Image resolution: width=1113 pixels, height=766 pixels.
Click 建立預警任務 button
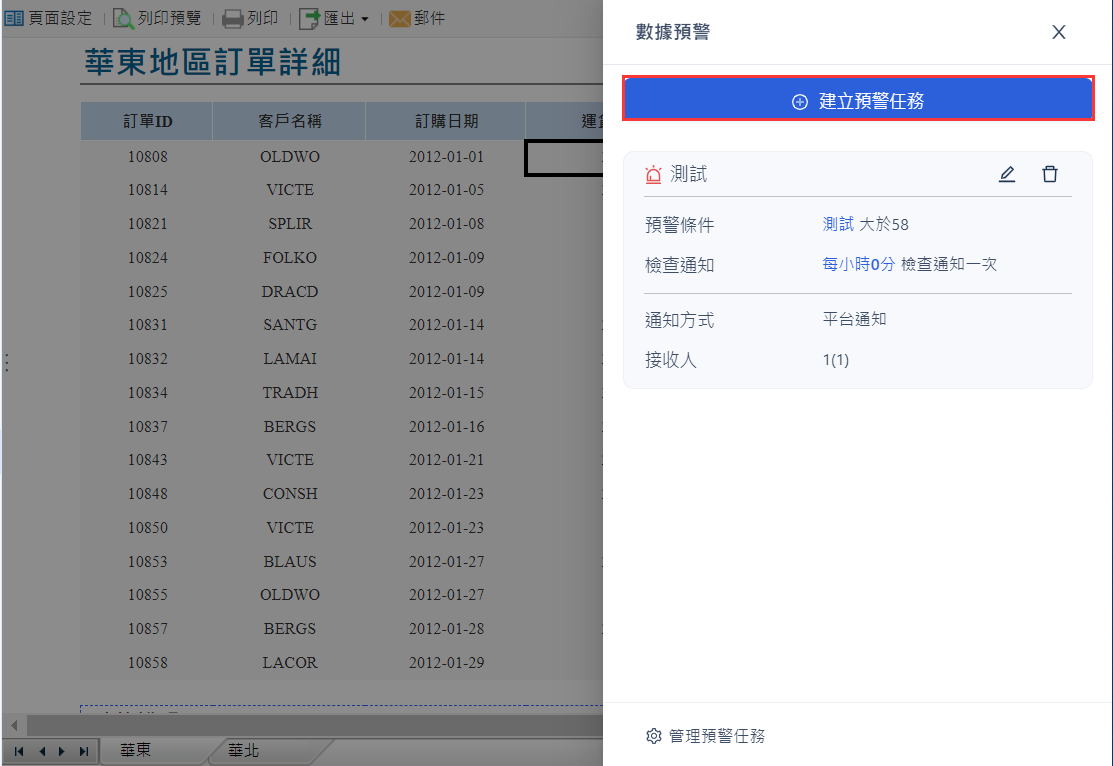tap(858, 101)
